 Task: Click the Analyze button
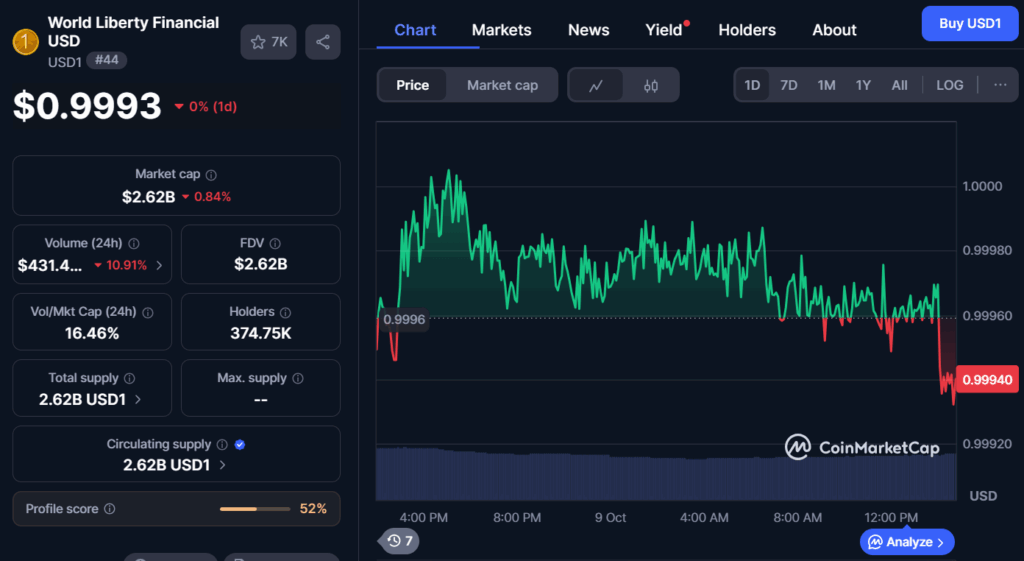[907, 542]
